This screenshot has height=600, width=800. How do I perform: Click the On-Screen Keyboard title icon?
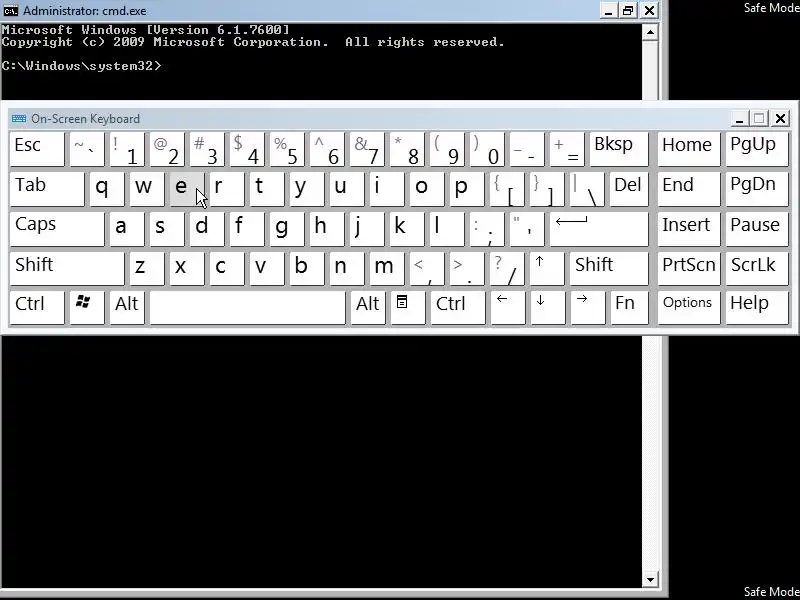point(19,119)
